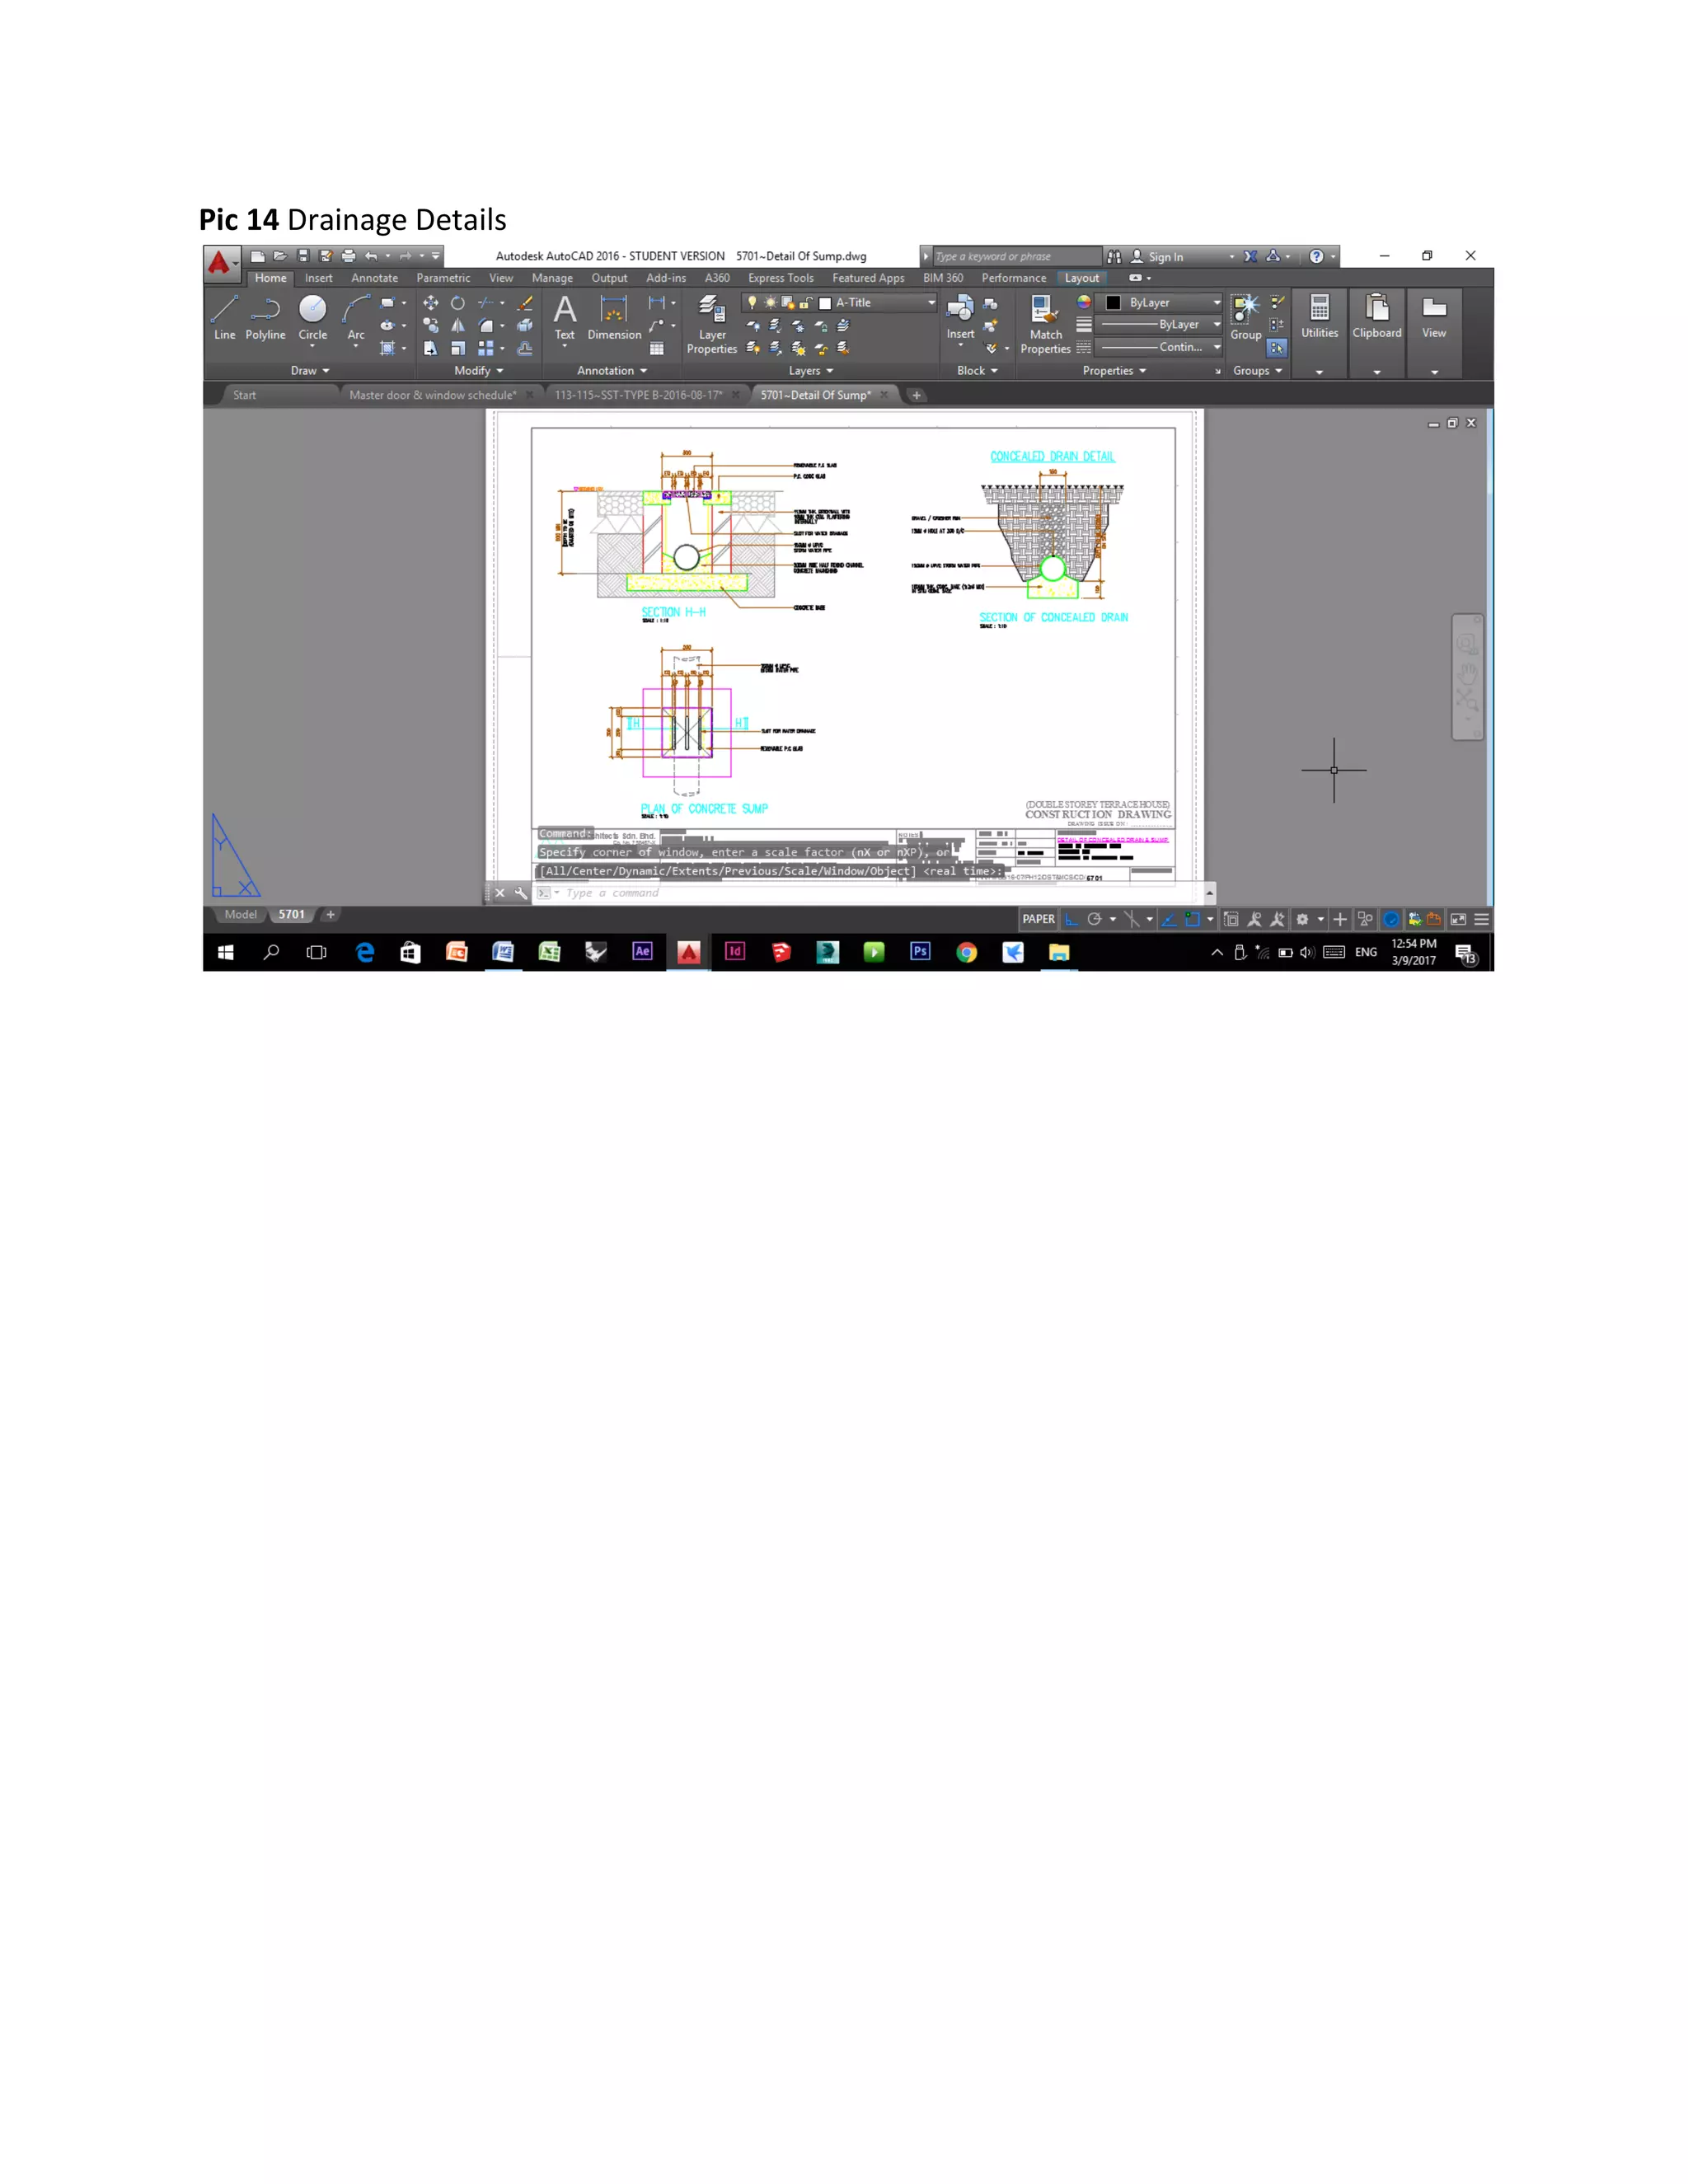Toggle polar tracking in status bar
This screenshot has width=1688, height=2184.
click(1095, 919)
